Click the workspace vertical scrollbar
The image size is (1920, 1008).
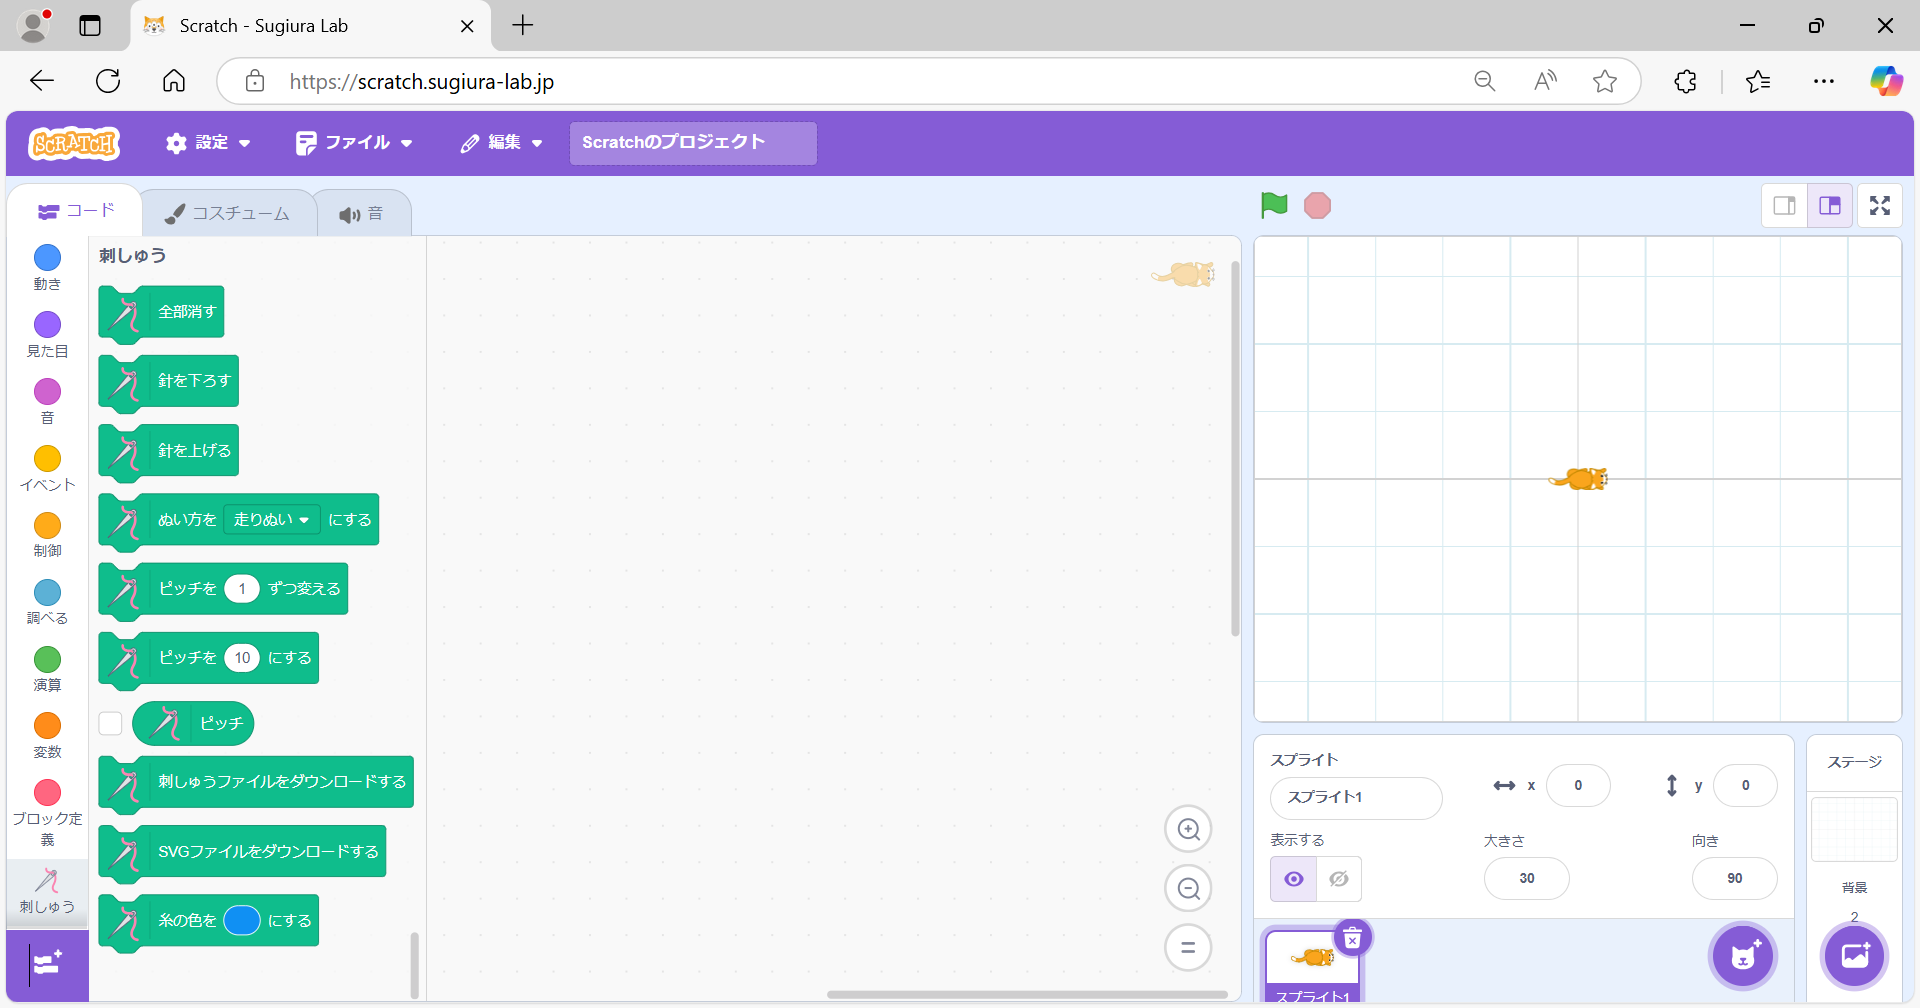1235,448
